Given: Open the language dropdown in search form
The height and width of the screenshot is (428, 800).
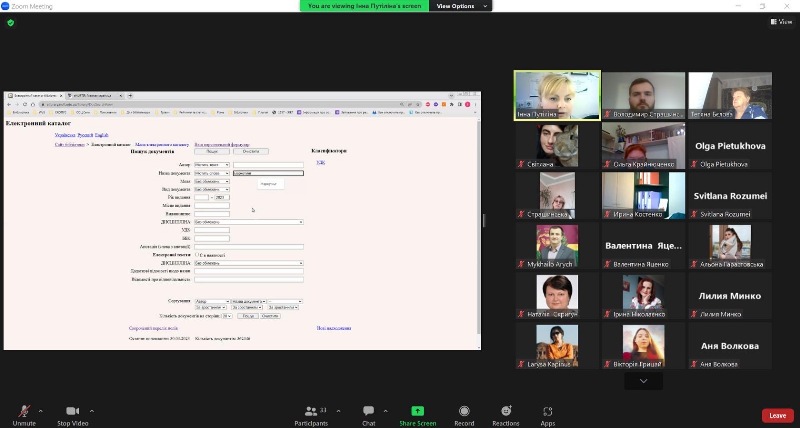Looking at the screenshot, I should point(212,181).
